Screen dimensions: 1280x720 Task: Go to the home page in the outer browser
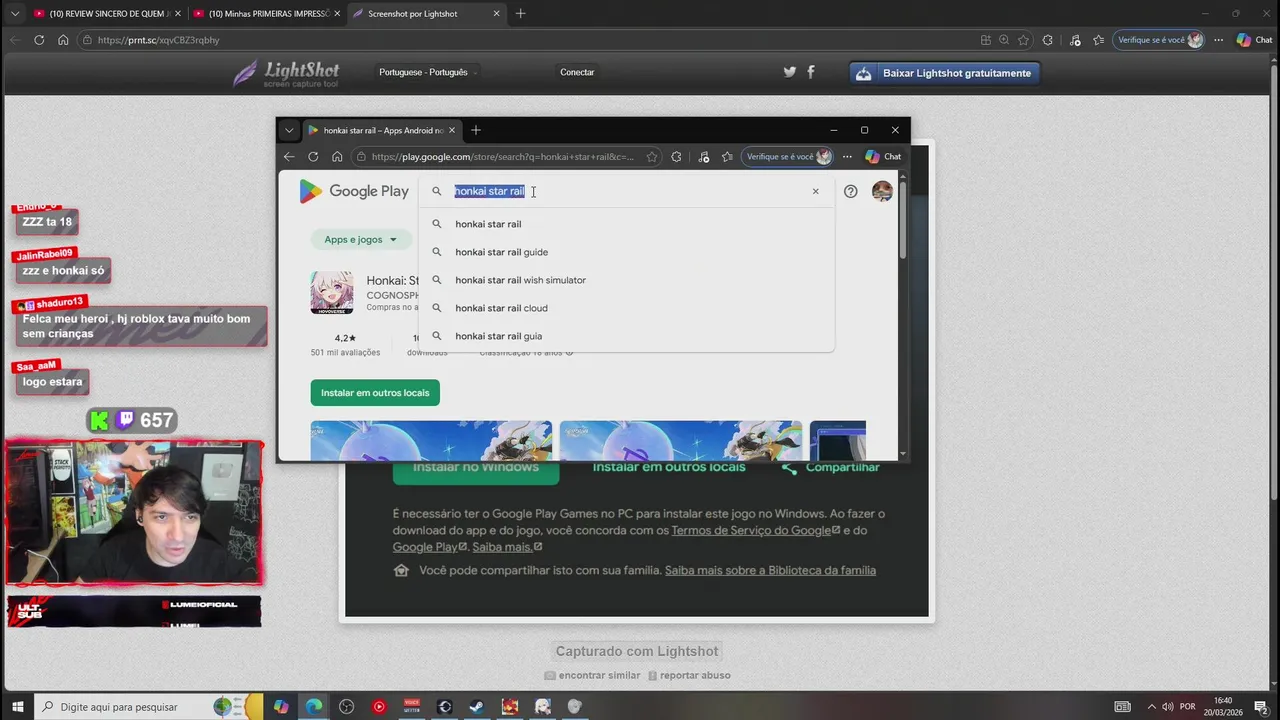click(63, 40)
